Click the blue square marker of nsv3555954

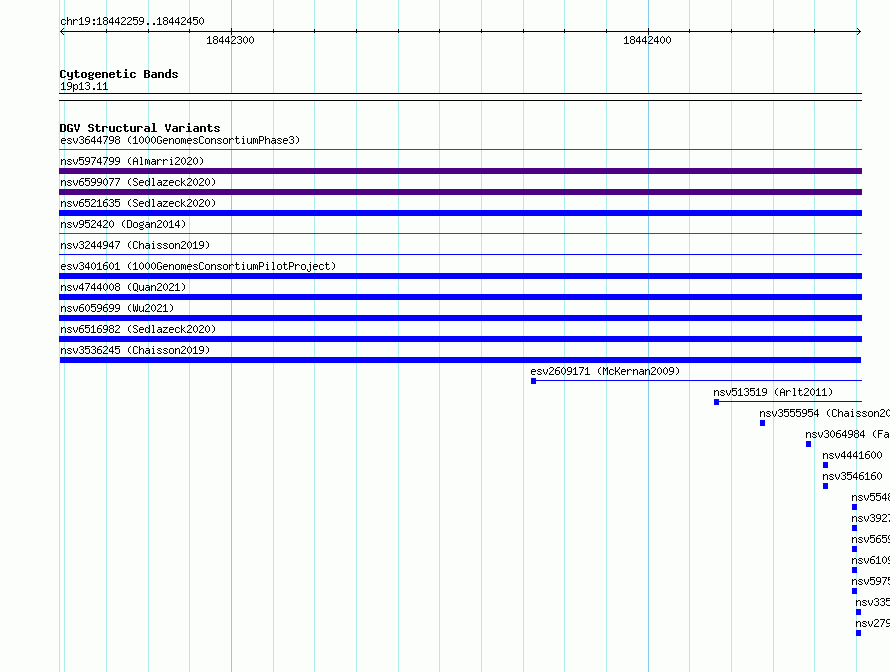coord(762,423)
